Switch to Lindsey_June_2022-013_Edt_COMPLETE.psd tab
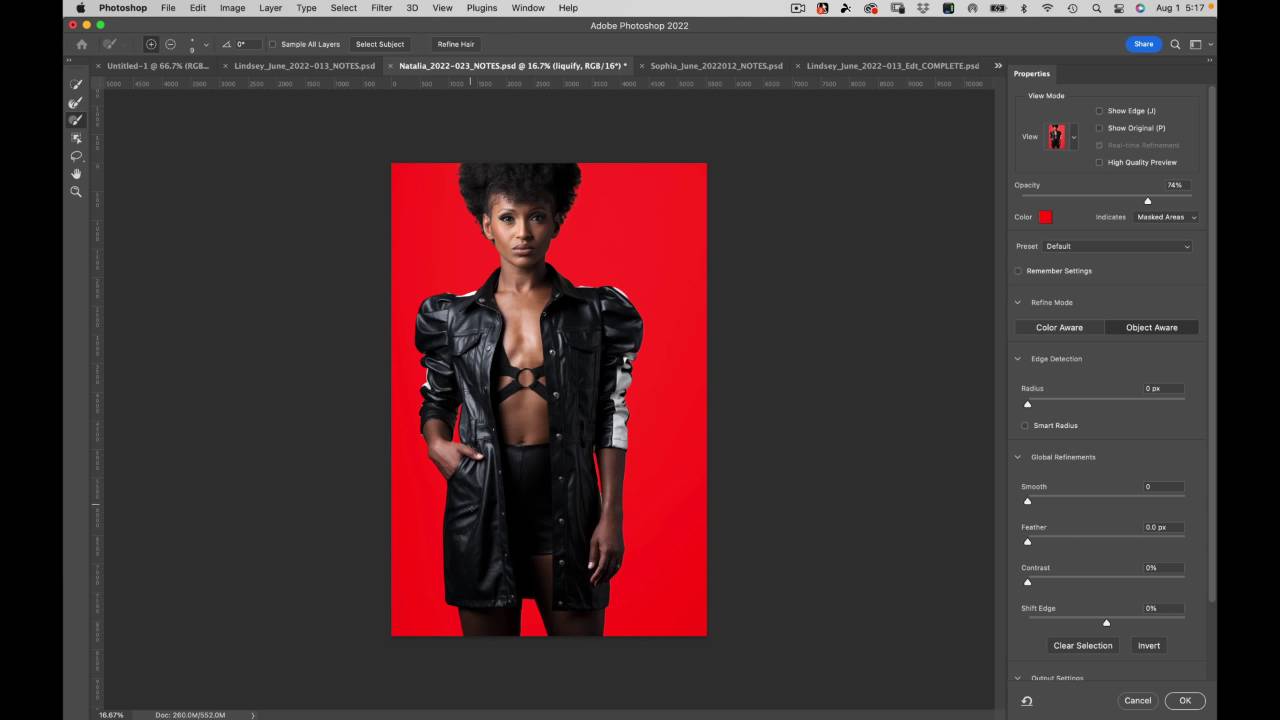This screenshot has height=720, width=1280. pyautogui.click(x=892, y=66)
